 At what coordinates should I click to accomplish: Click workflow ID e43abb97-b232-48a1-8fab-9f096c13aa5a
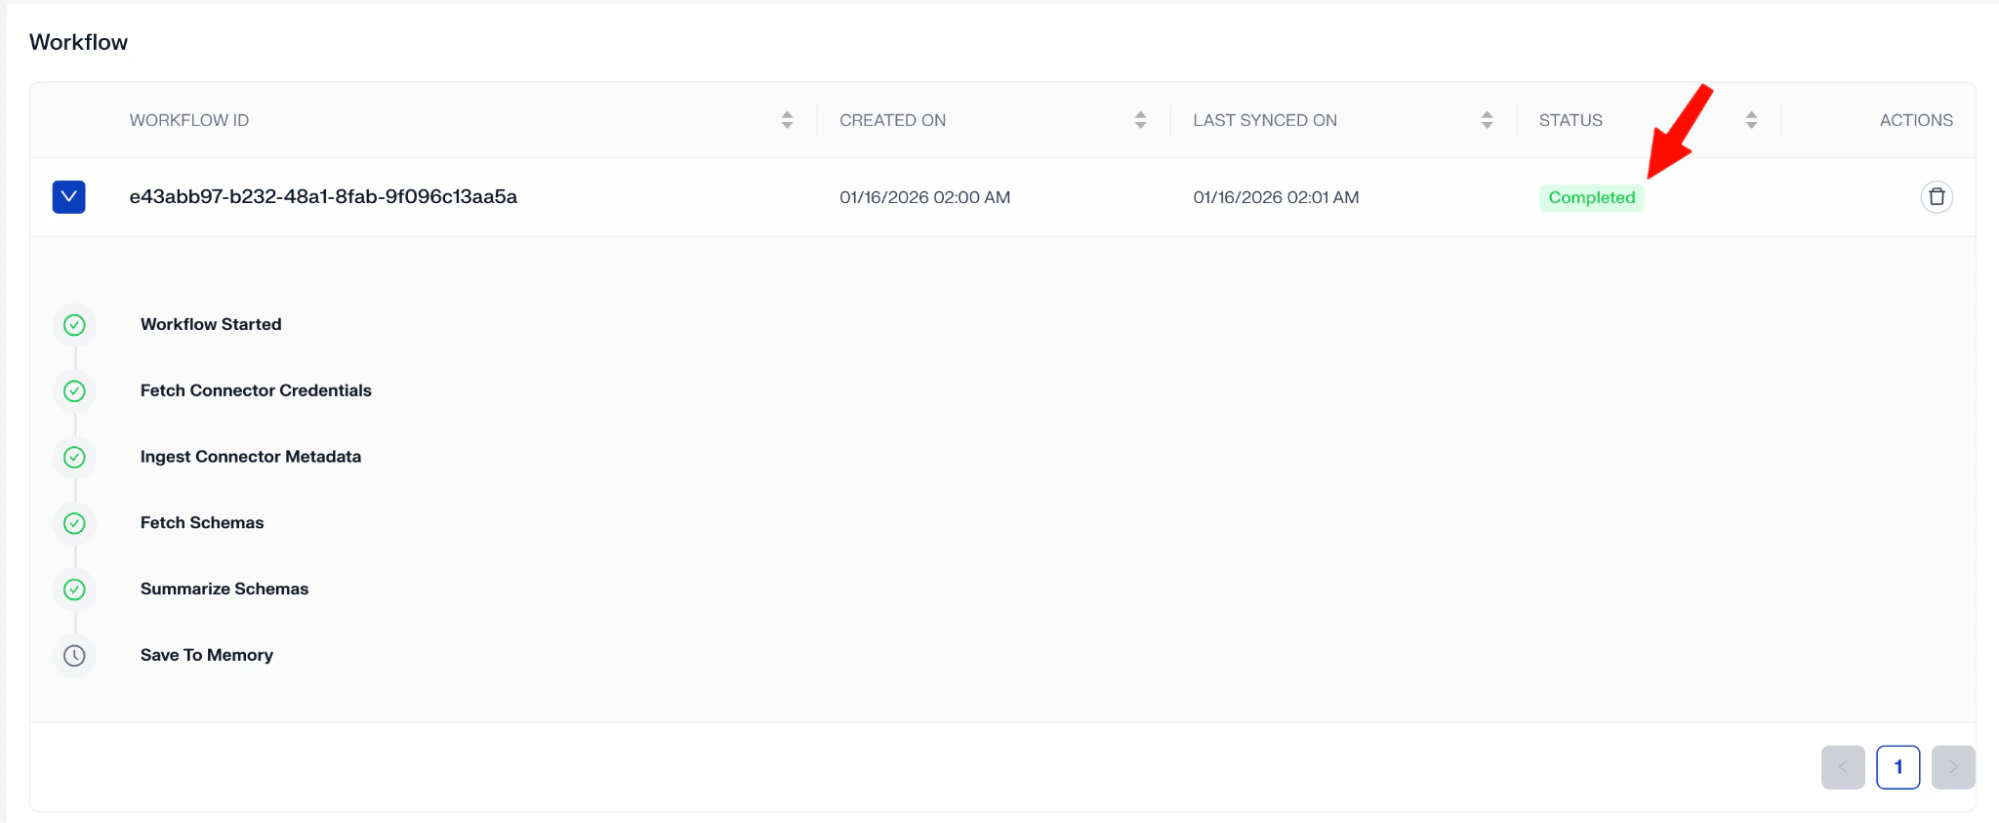323,197
